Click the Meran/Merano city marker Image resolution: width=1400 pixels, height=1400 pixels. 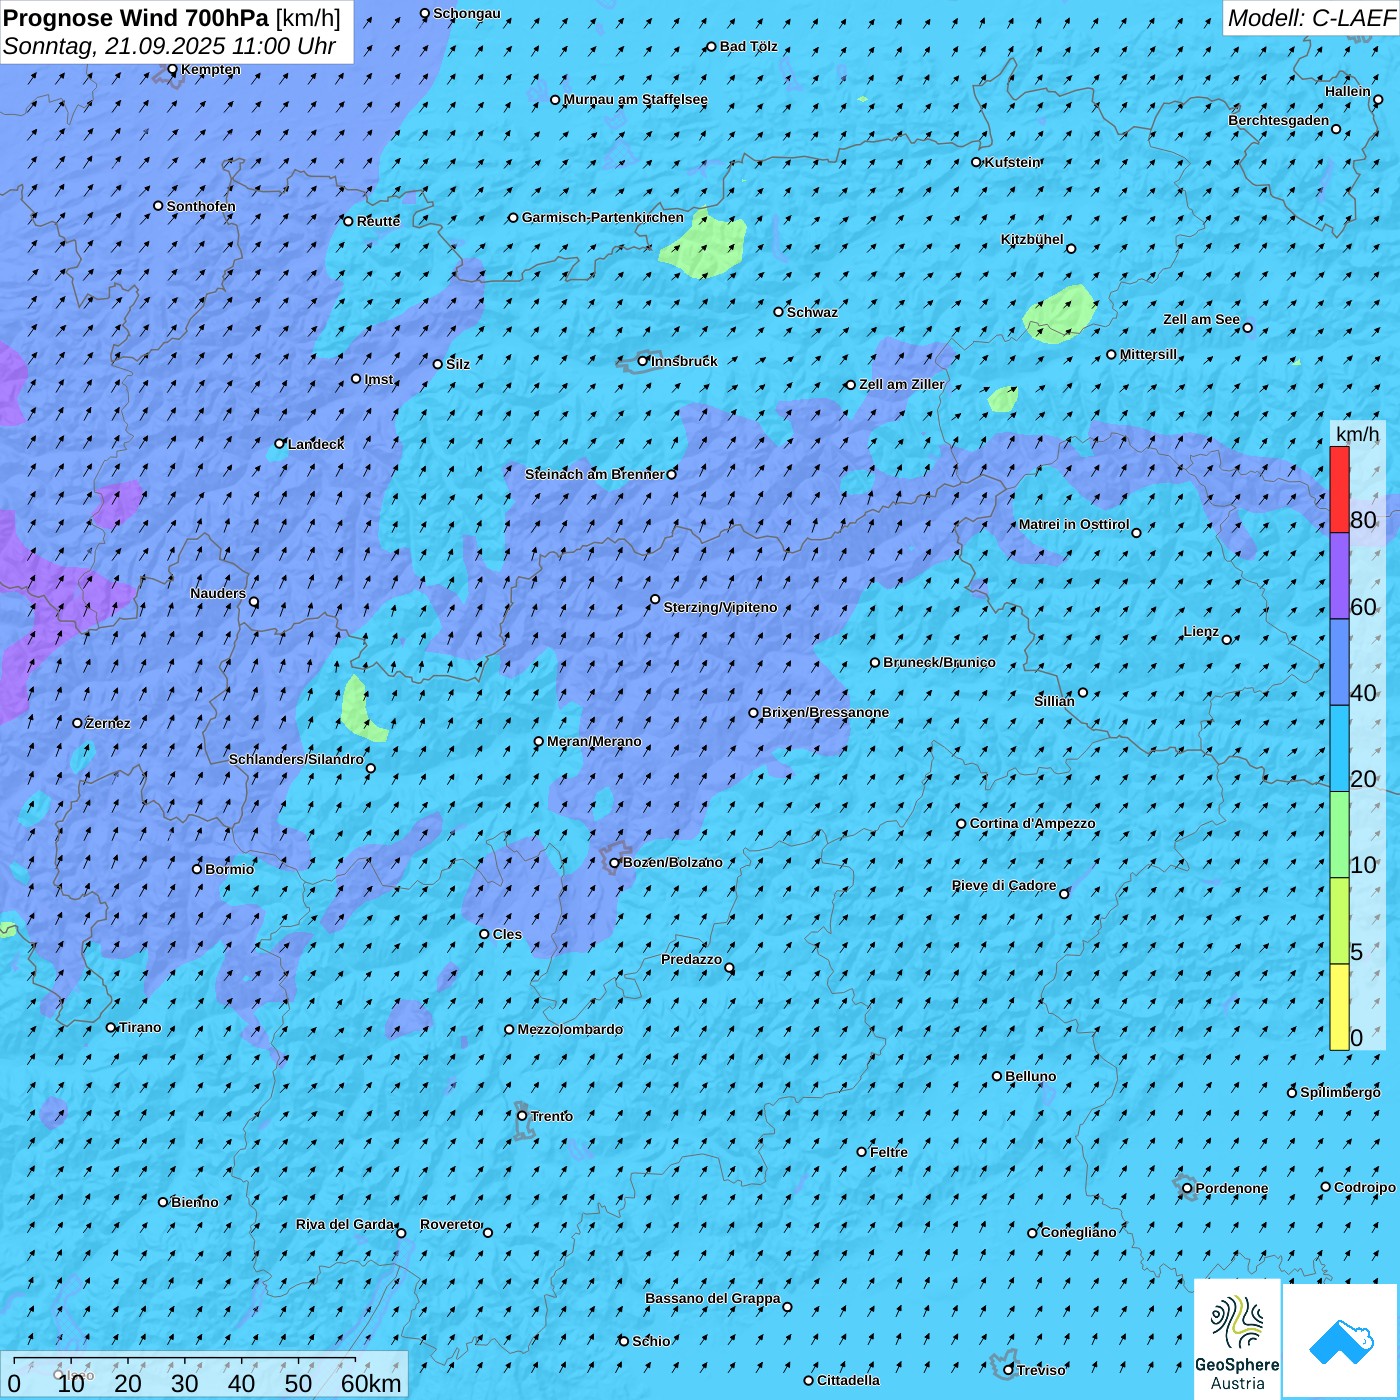click(539, 742)
